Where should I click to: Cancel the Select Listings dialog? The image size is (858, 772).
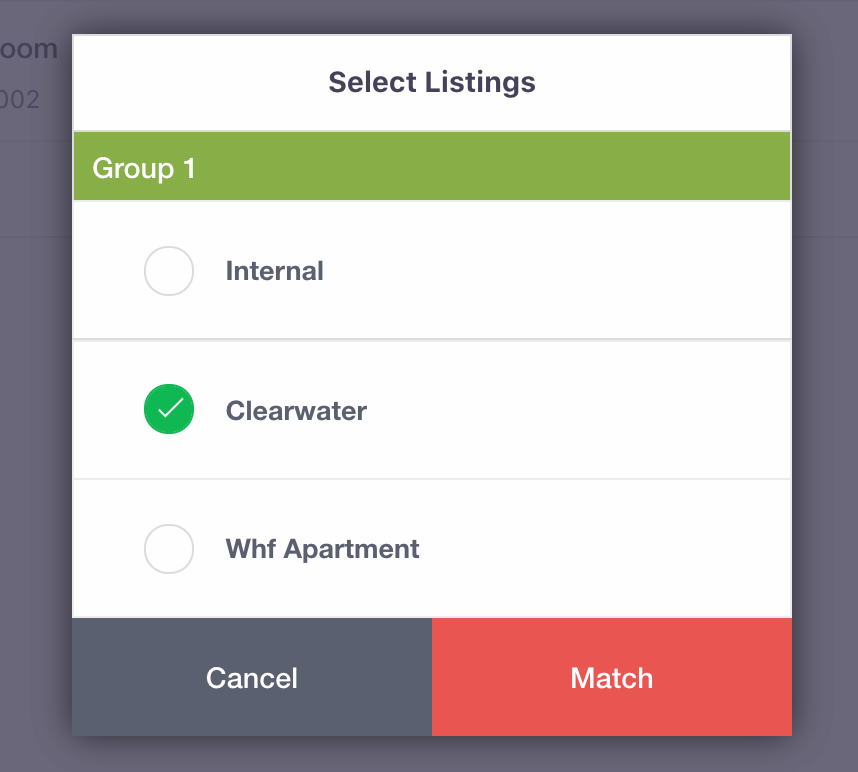coord(252,677)
